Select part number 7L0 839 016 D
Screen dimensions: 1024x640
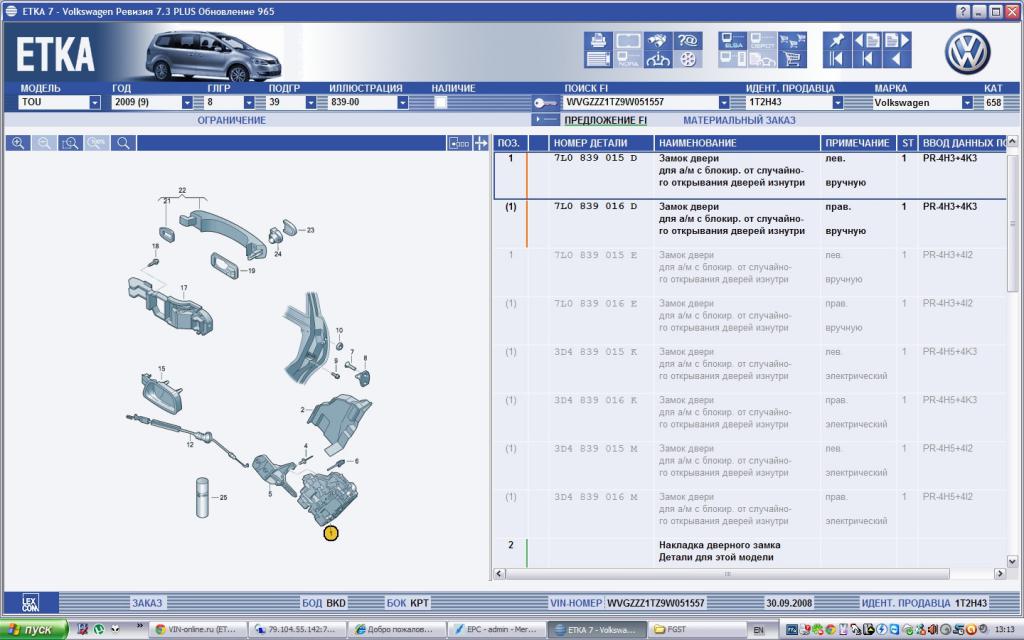pos(596,206)
